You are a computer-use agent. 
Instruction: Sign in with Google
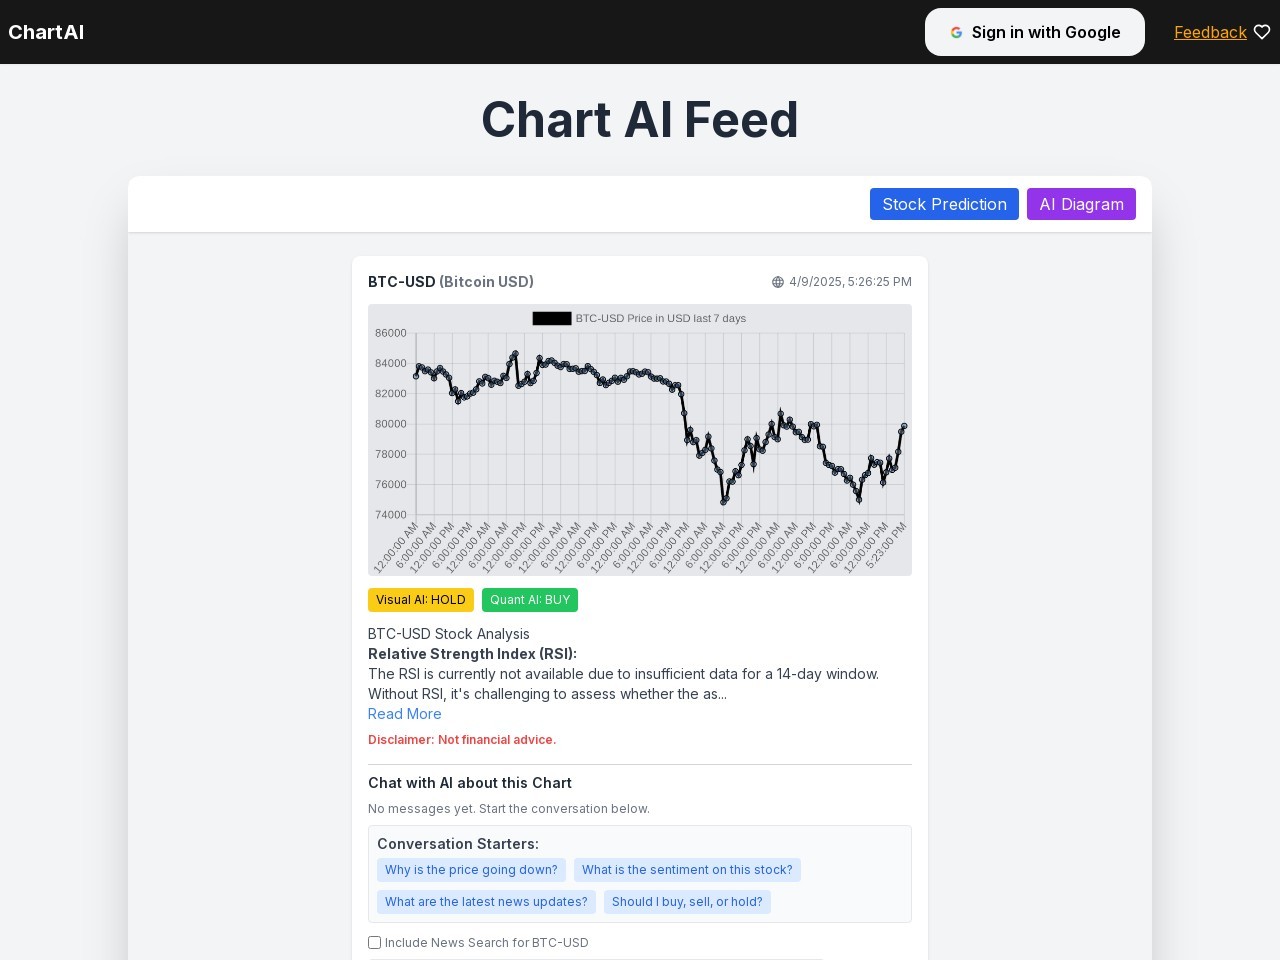tap(1034, 32)
